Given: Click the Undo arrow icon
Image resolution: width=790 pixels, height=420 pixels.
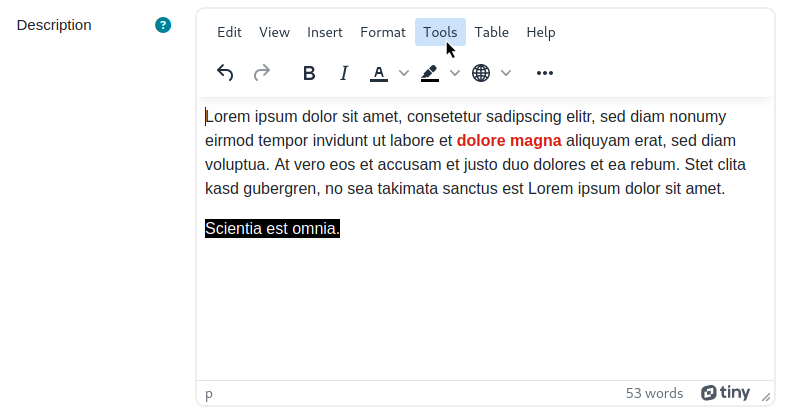Looking at the screenshot, I should pos(225,73).
